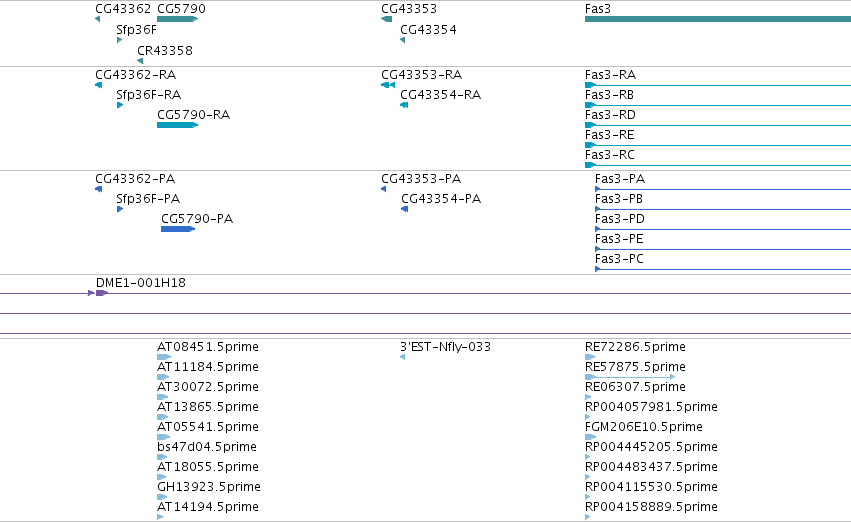This screenshot has height=522, width=851.
Task: Select the DME1-001H18 clone marker
Action: pos(102,293)
